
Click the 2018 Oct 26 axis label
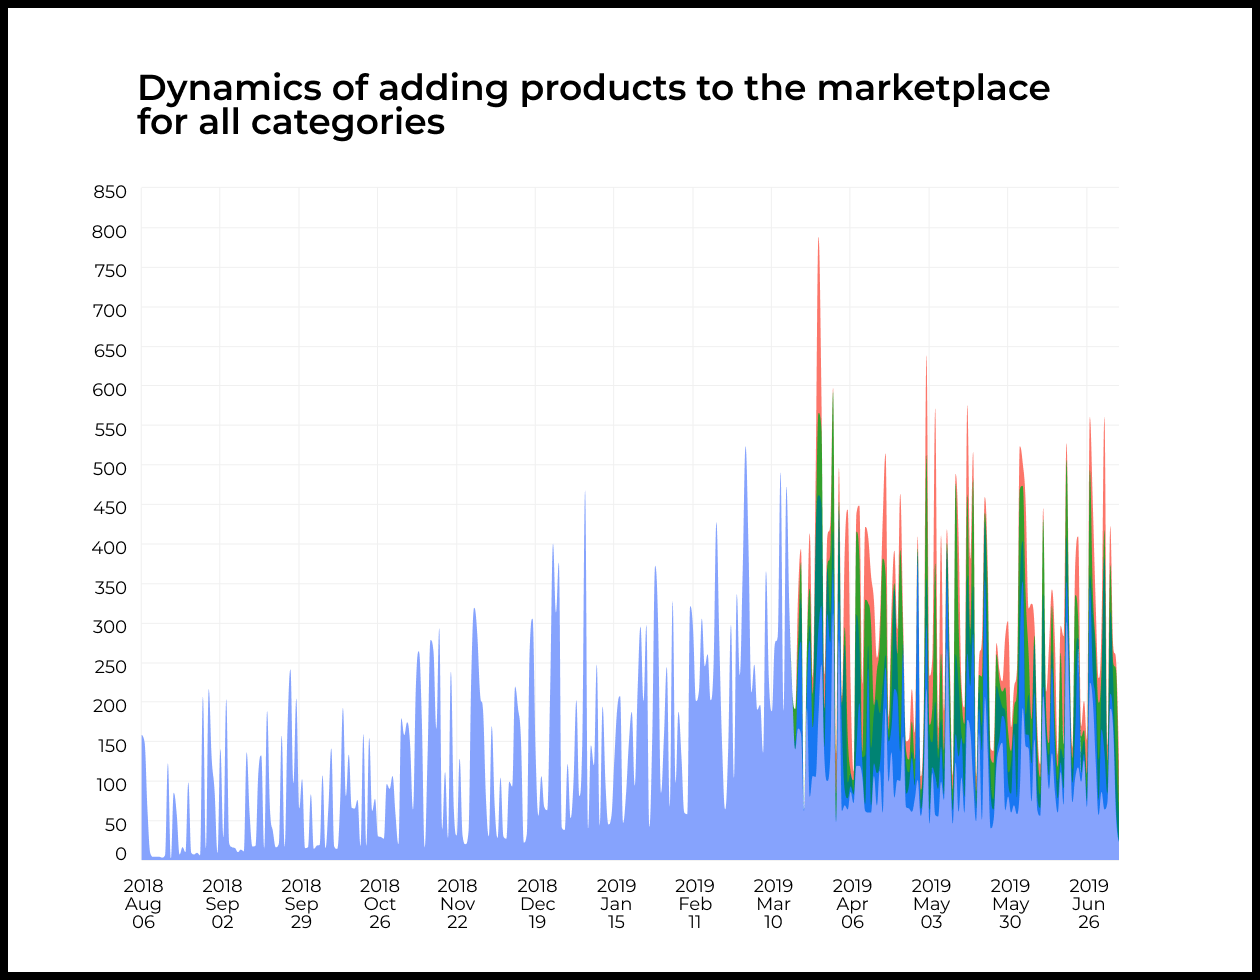(380, 903)
